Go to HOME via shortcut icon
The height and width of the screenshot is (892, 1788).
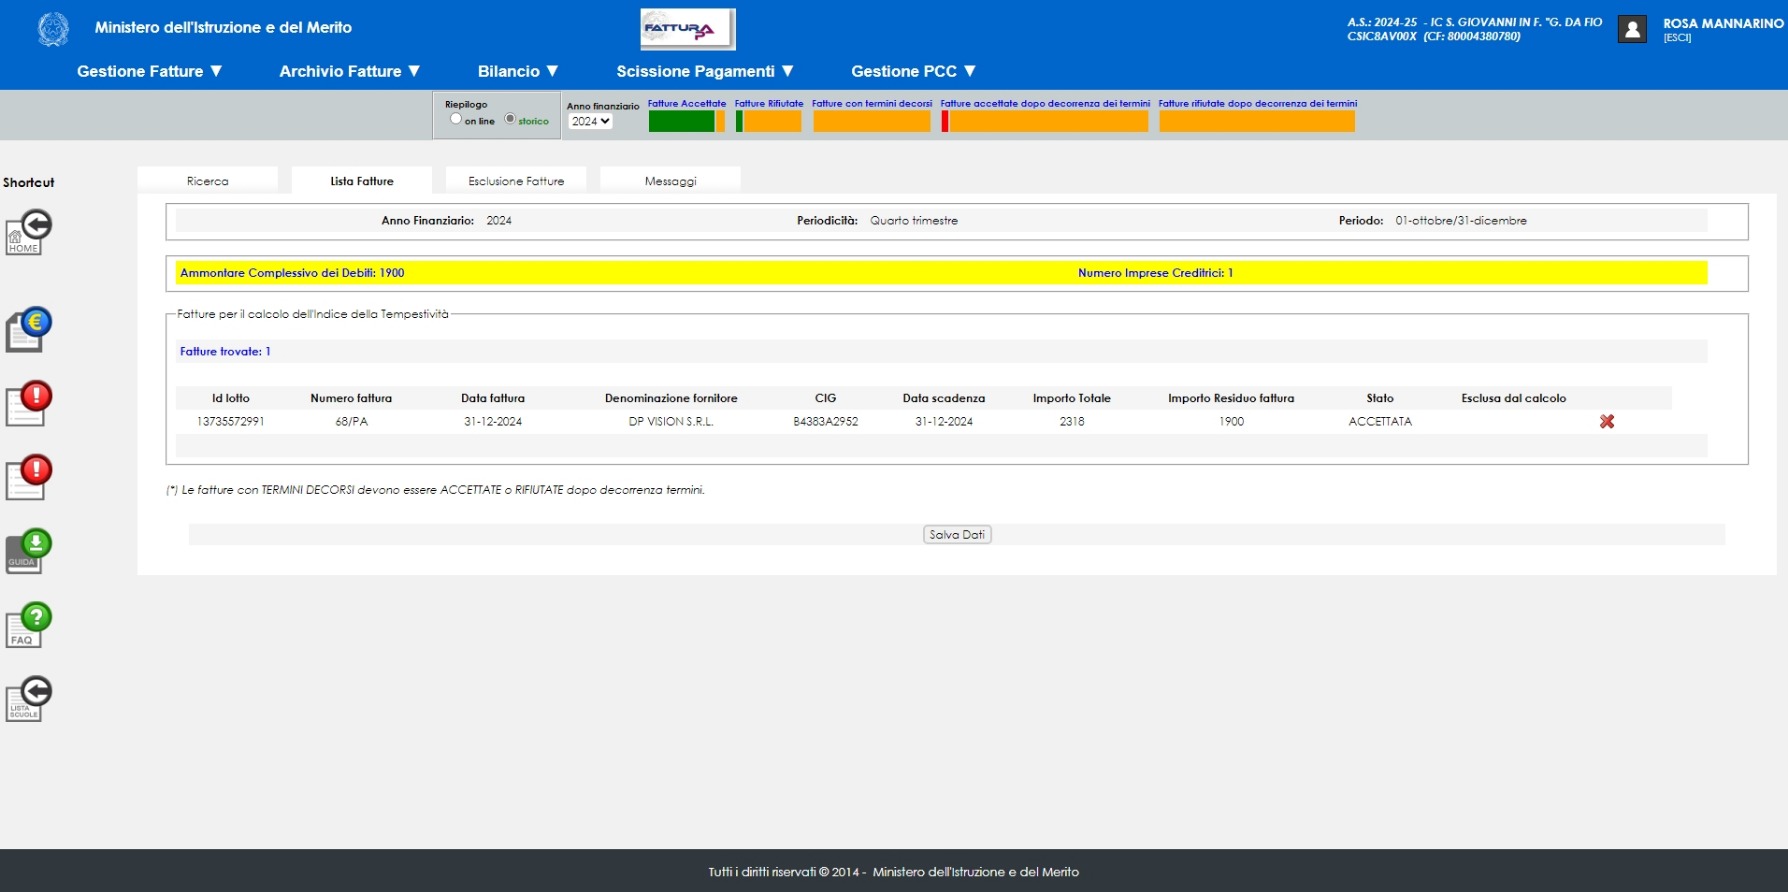(28, 232)
